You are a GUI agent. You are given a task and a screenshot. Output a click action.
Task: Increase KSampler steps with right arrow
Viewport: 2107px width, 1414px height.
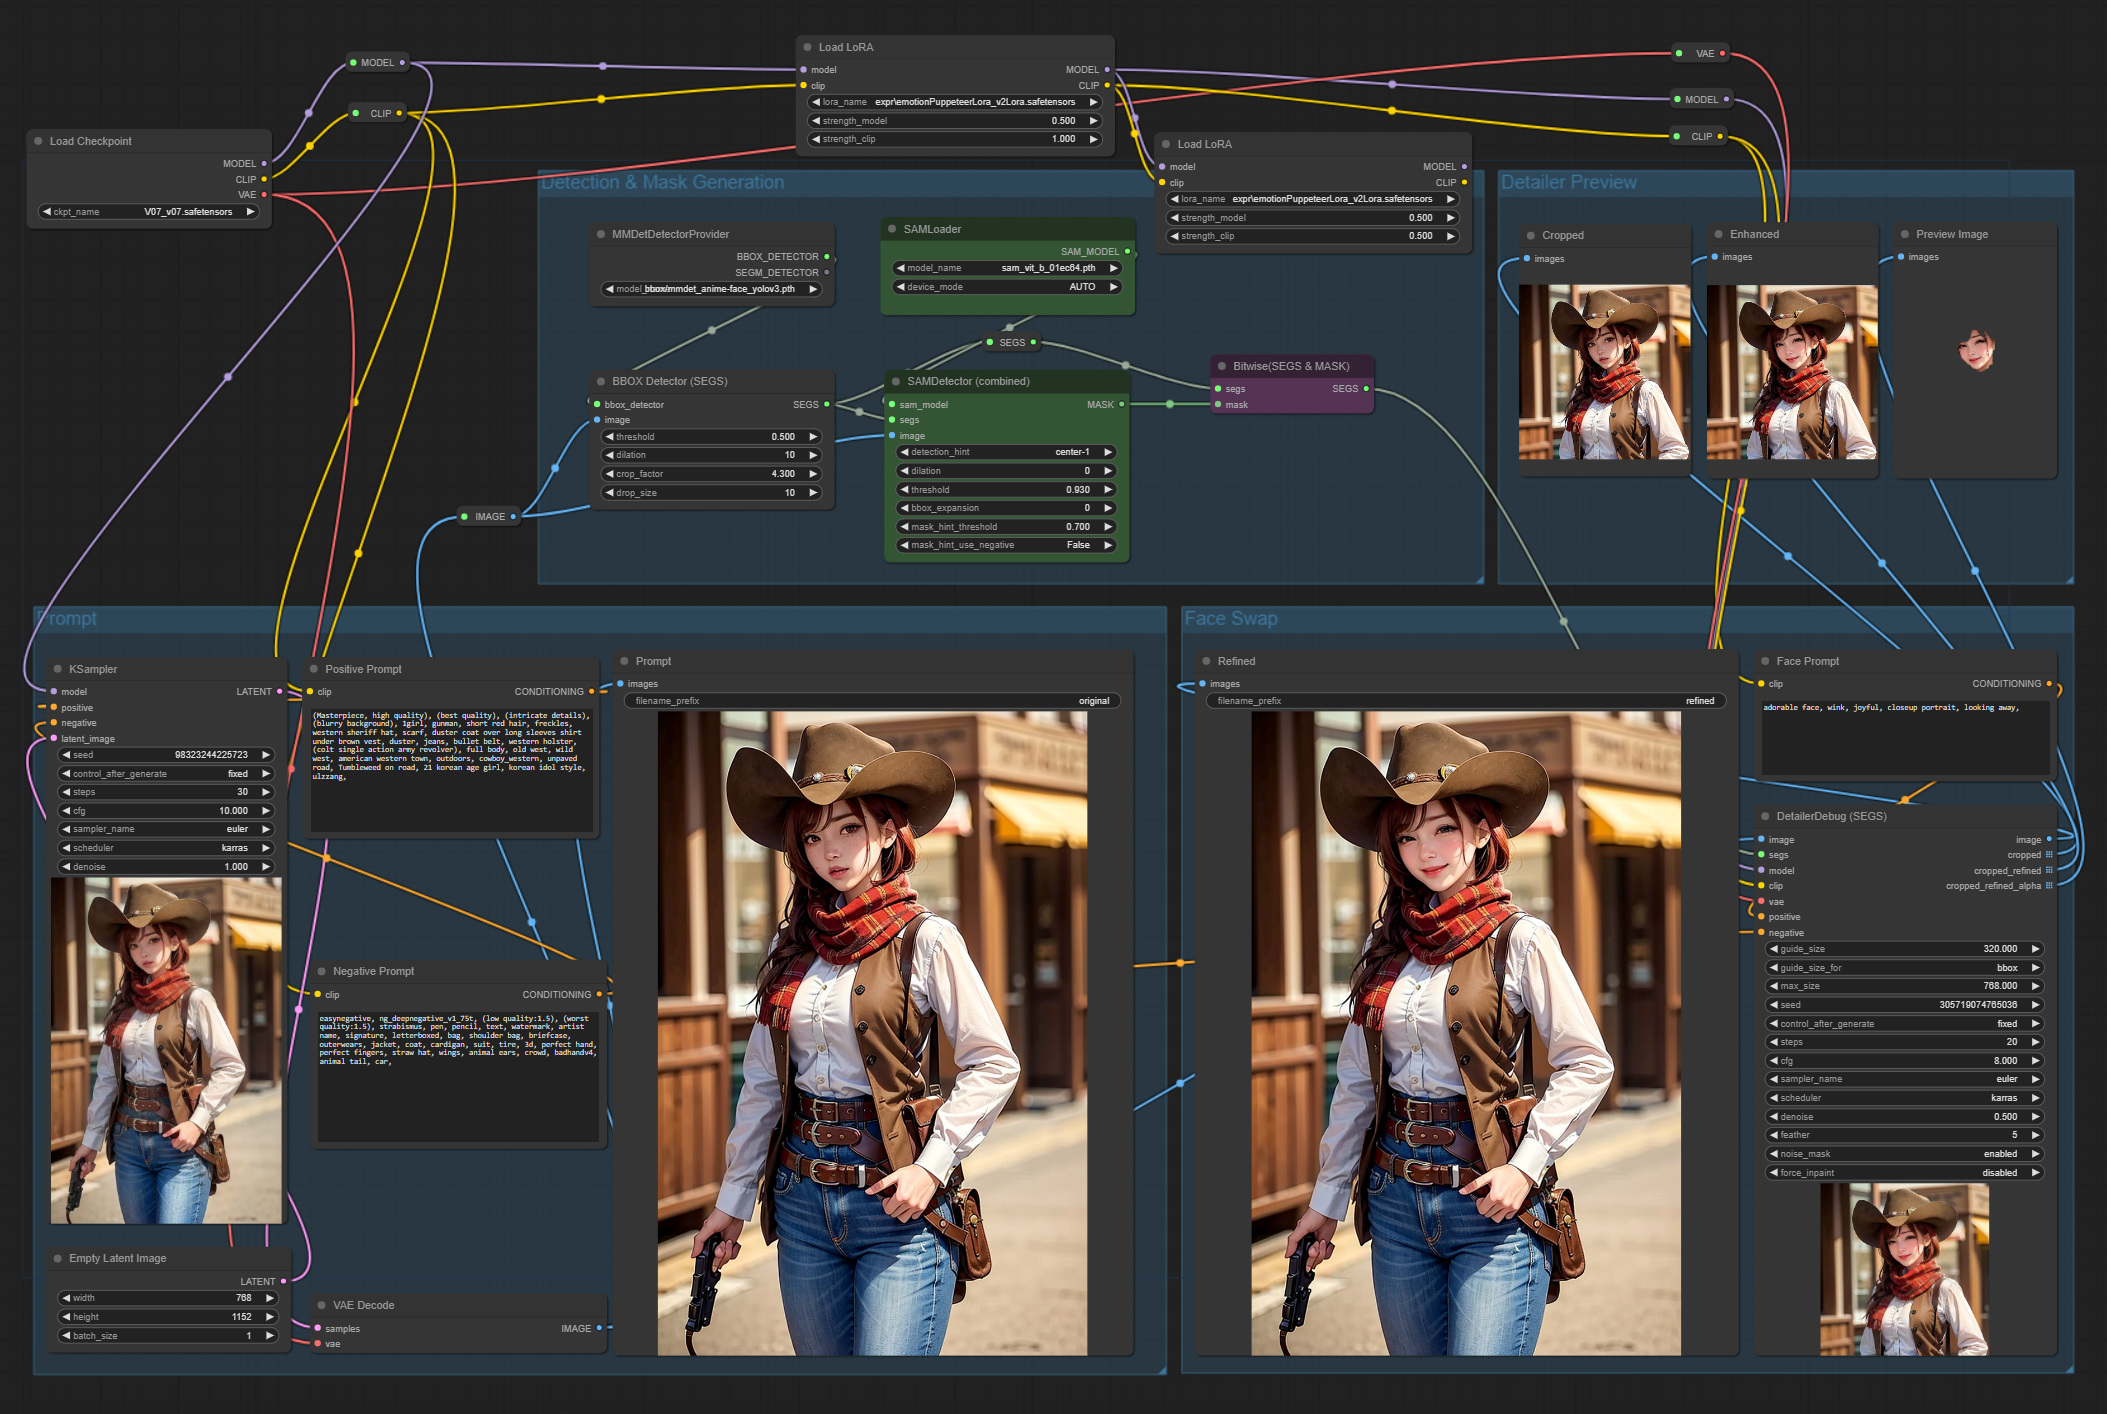tap(266, 792)
